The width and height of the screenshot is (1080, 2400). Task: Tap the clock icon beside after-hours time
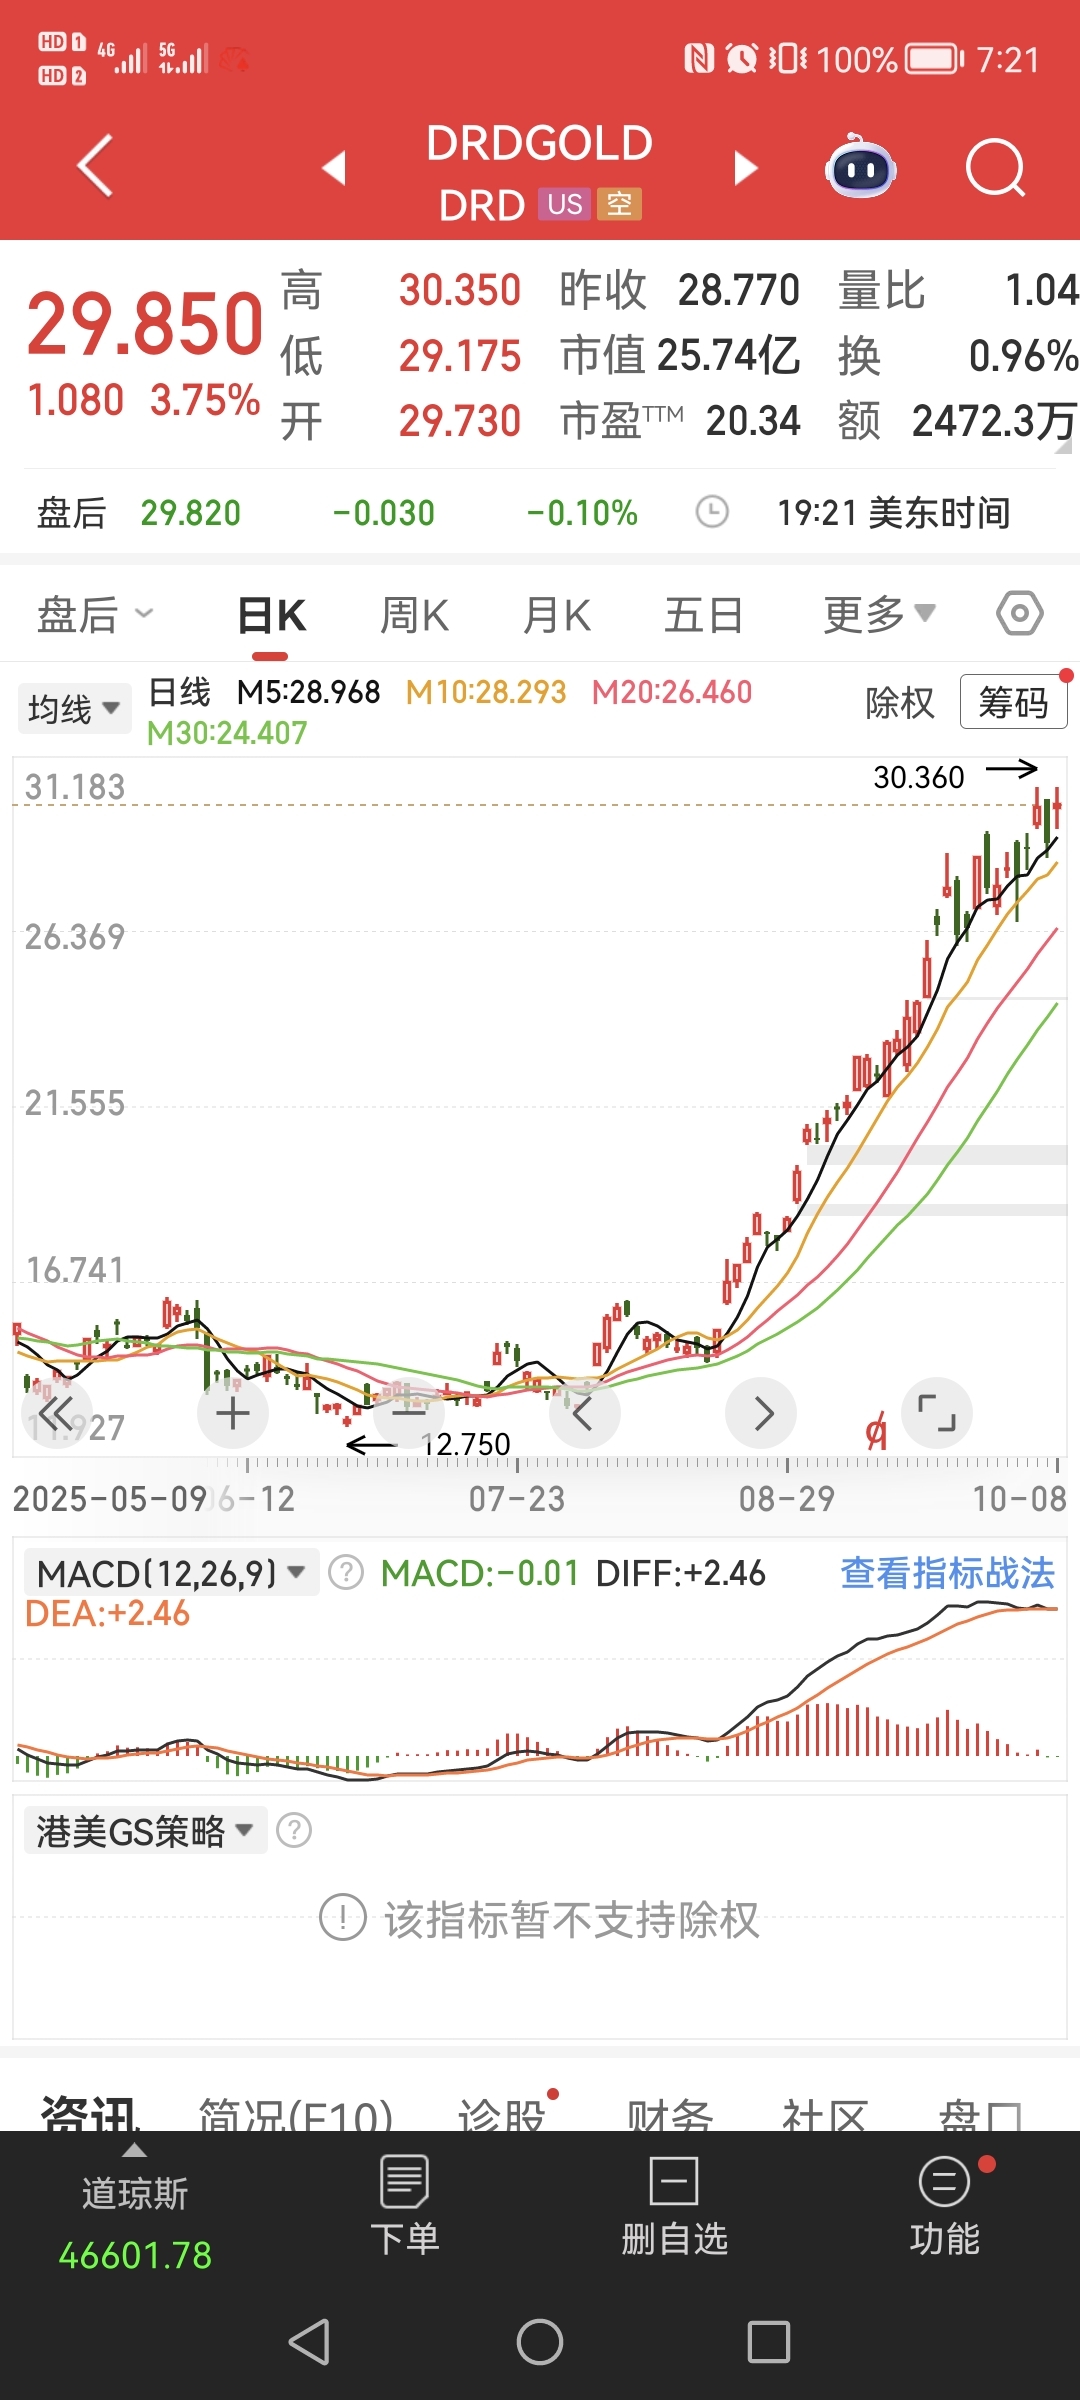712,512
